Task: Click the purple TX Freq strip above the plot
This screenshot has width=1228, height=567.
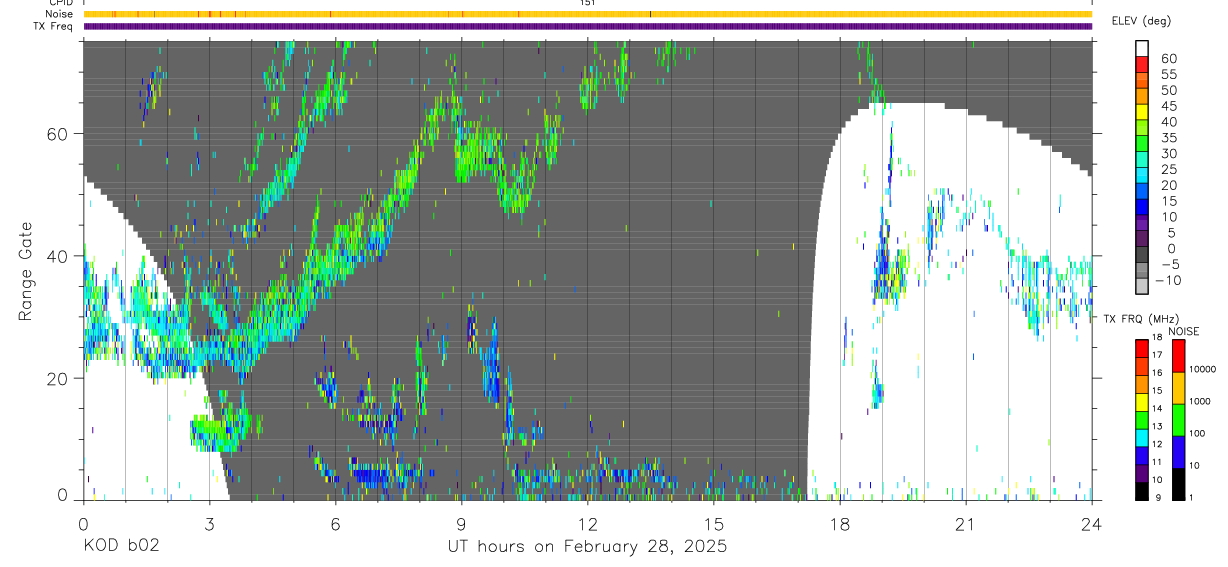Action: click(x=587, y=26)
